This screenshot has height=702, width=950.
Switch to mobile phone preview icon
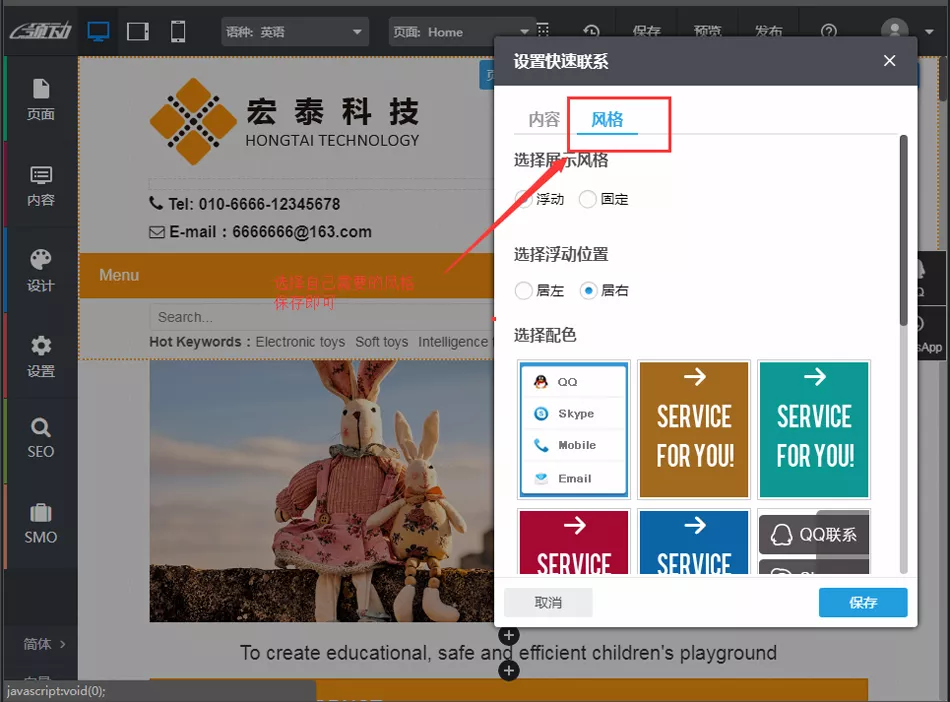click(178, 32)
